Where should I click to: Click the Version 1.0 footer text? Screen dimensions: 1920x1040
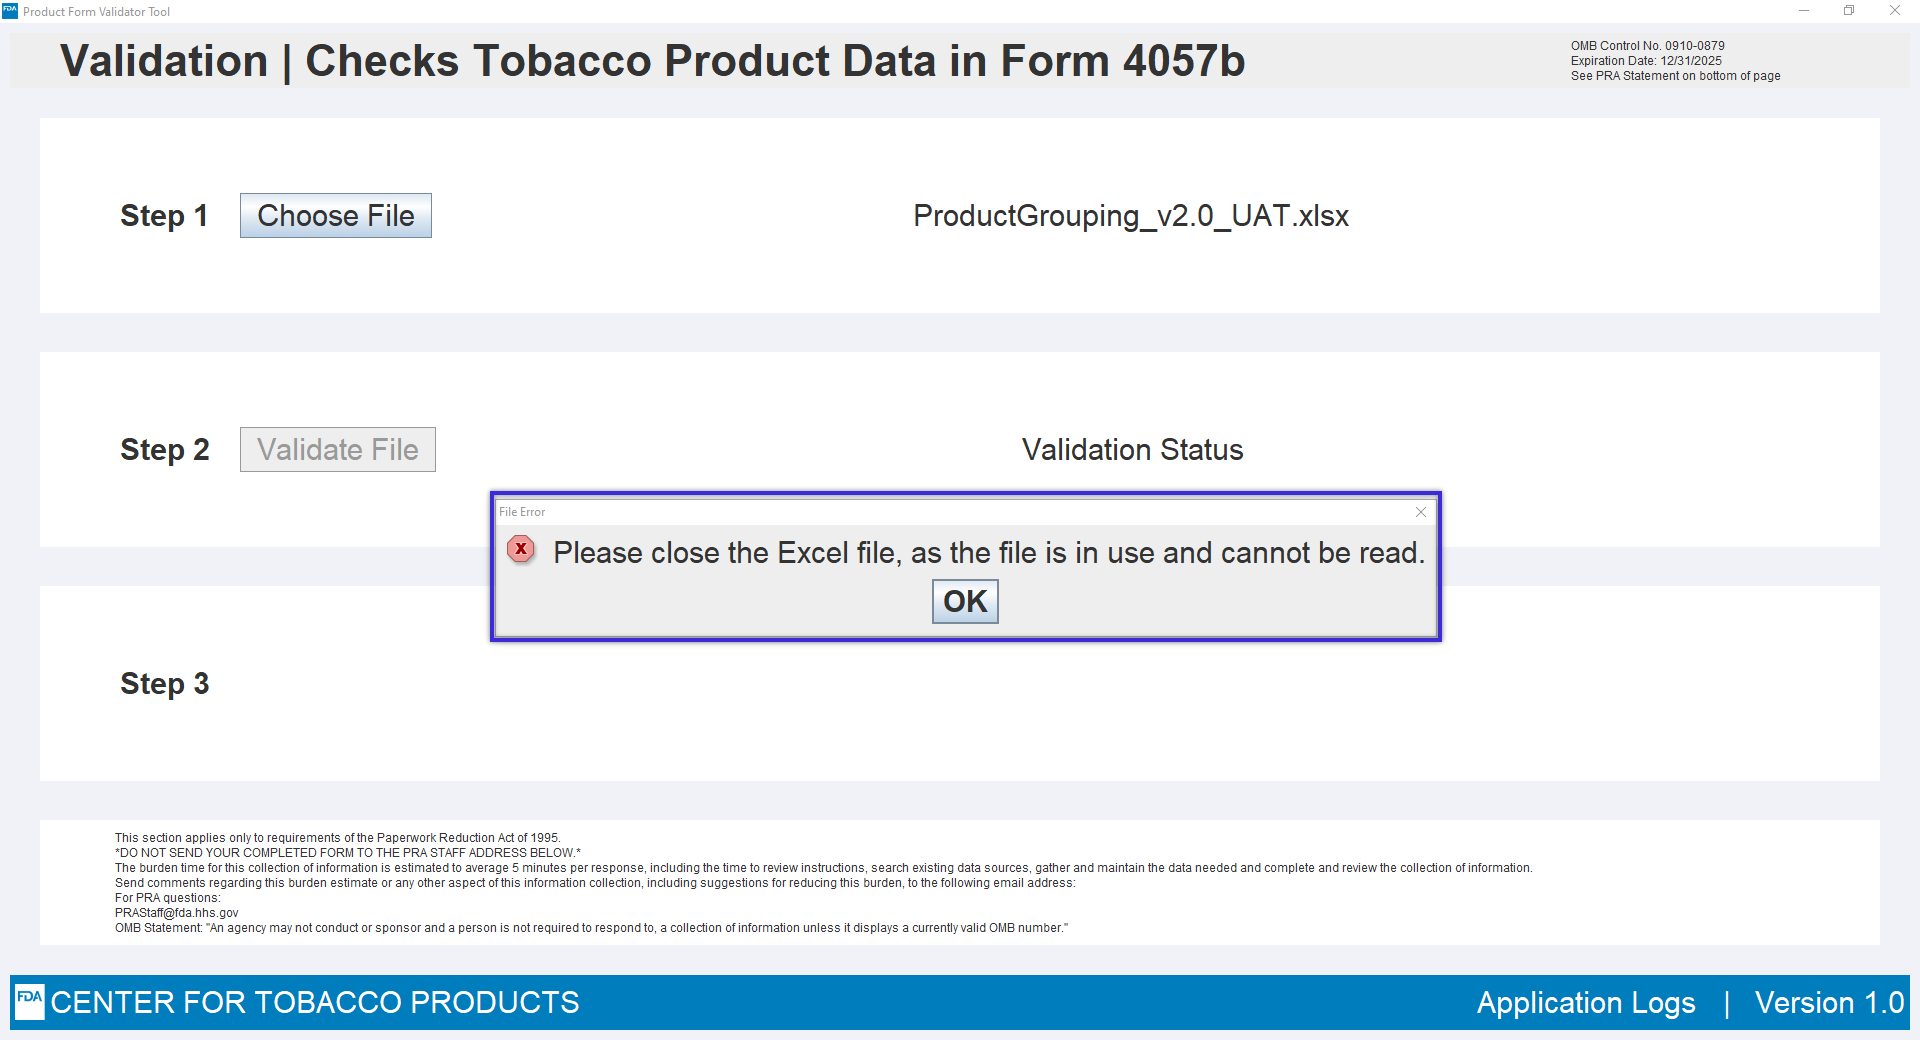tap(1829, 1003)
